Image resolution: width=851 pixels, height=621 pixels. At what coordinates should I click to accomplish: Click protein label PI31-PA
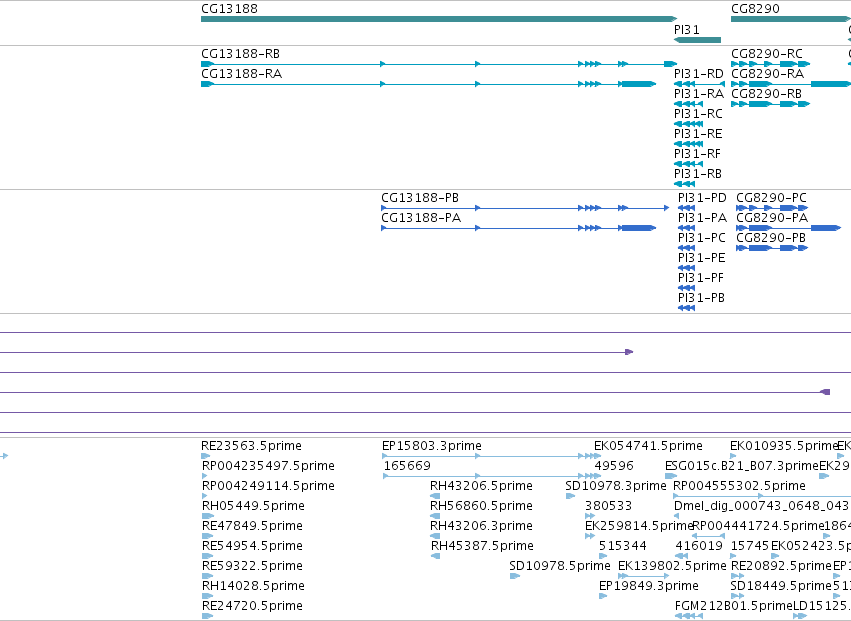coord(702,218)
